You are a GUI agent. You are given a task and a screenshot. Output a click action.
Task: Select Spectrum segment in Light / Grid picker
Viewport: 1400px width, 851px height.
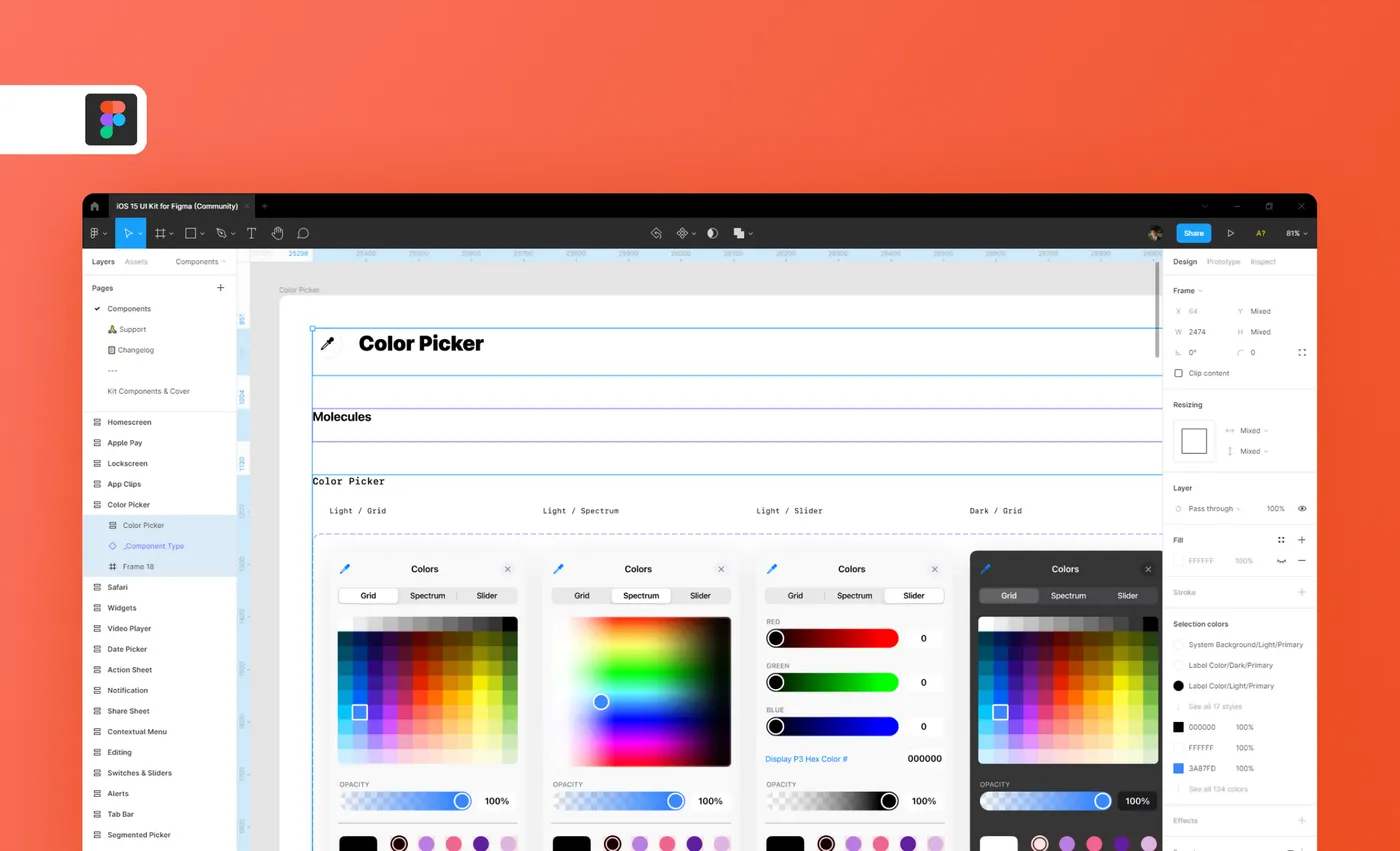[427, 596]
